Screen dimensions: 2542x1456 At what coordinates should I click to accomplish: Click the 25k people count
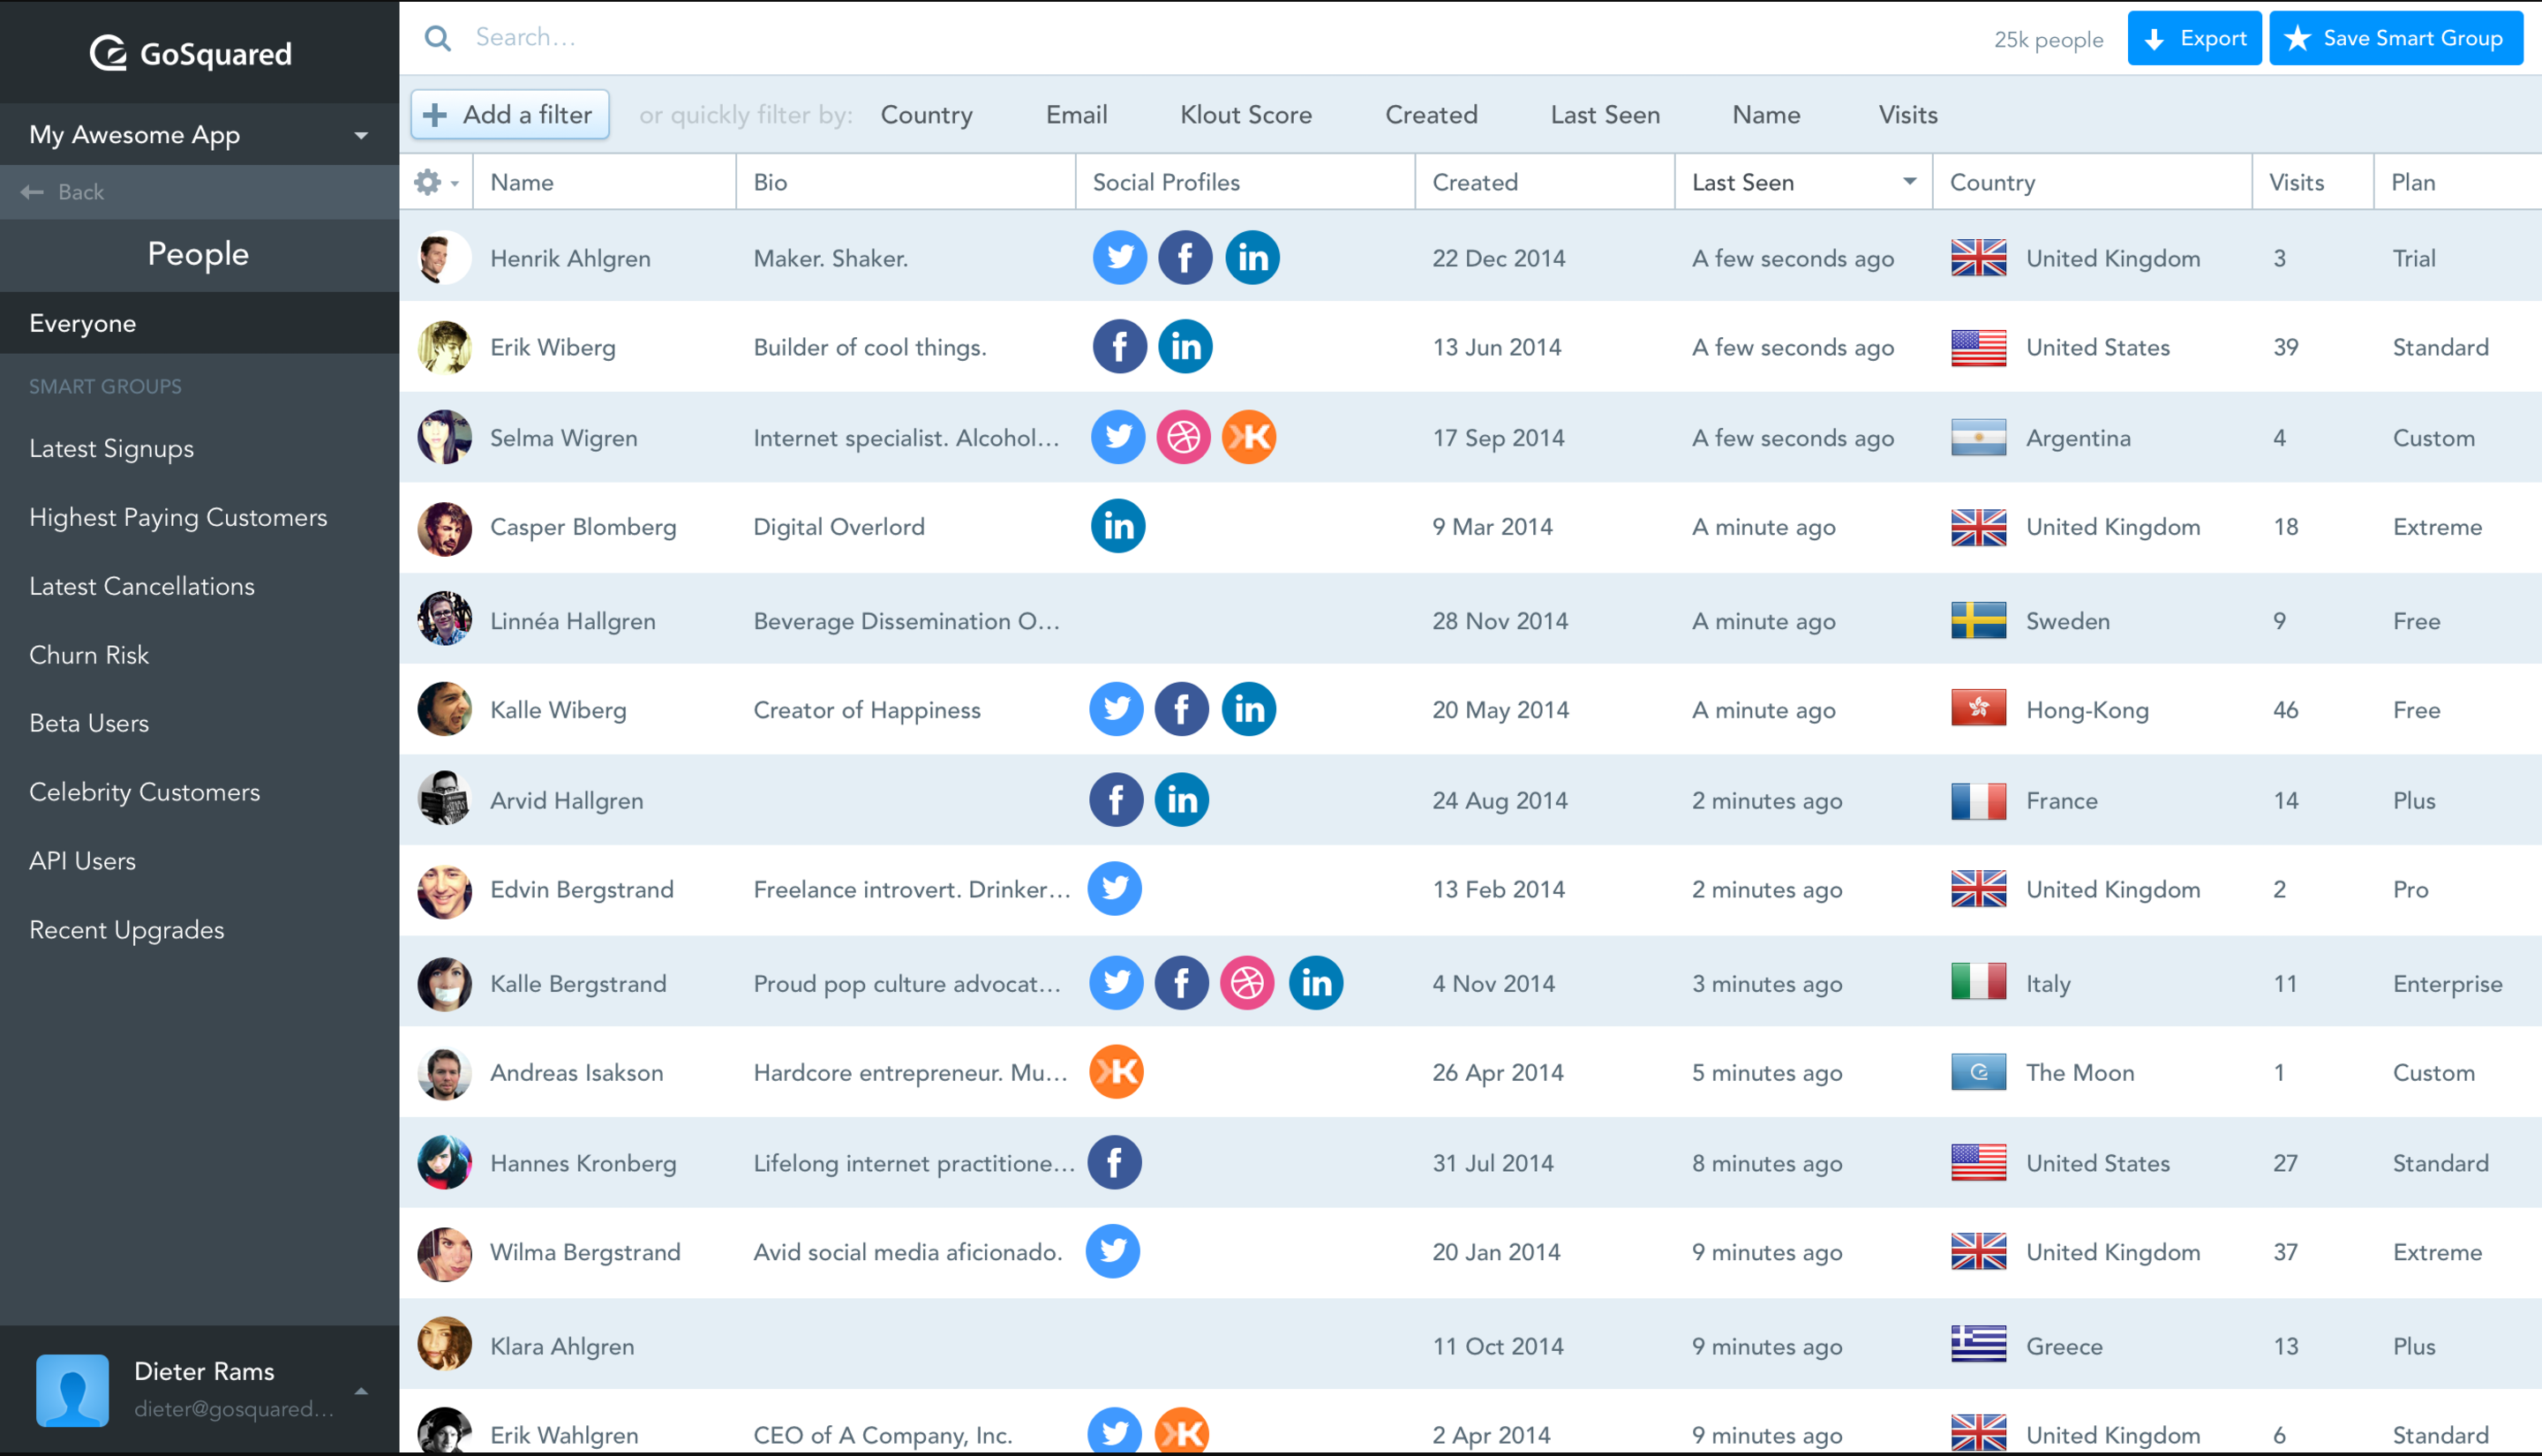[x=2048, y=40]
